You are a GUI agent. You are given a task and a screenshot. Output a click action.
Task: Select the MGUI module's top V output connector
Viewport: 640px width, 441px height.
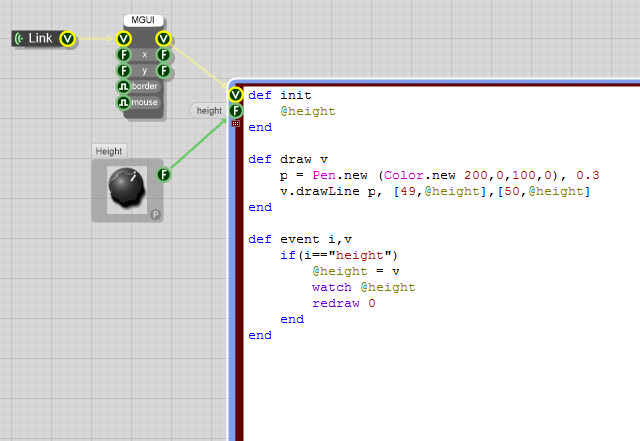(164, 39)
